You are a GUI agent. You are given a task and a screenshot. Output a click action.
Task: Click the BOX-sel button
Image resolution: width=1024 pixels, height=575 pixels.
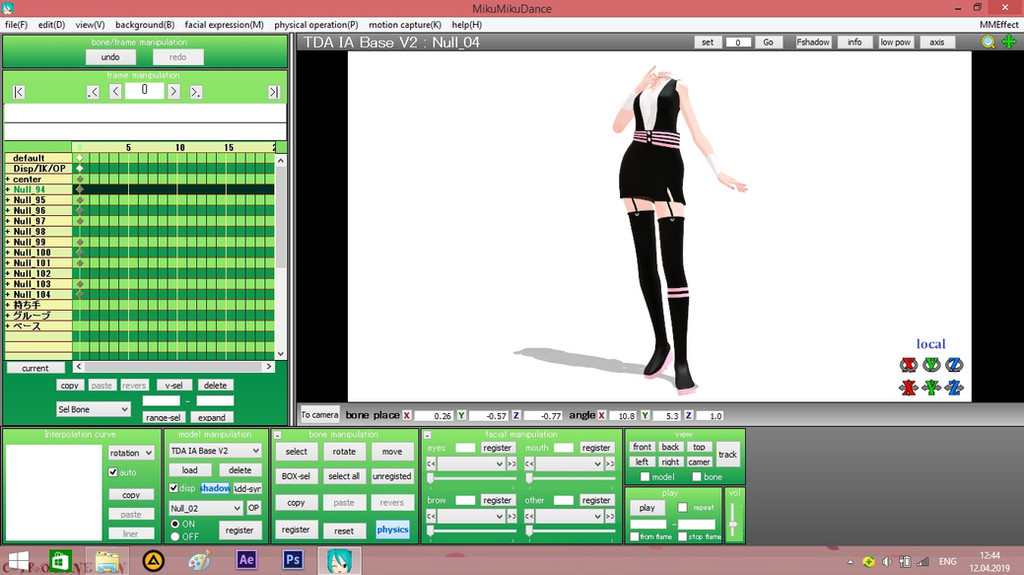click(296, 476)
